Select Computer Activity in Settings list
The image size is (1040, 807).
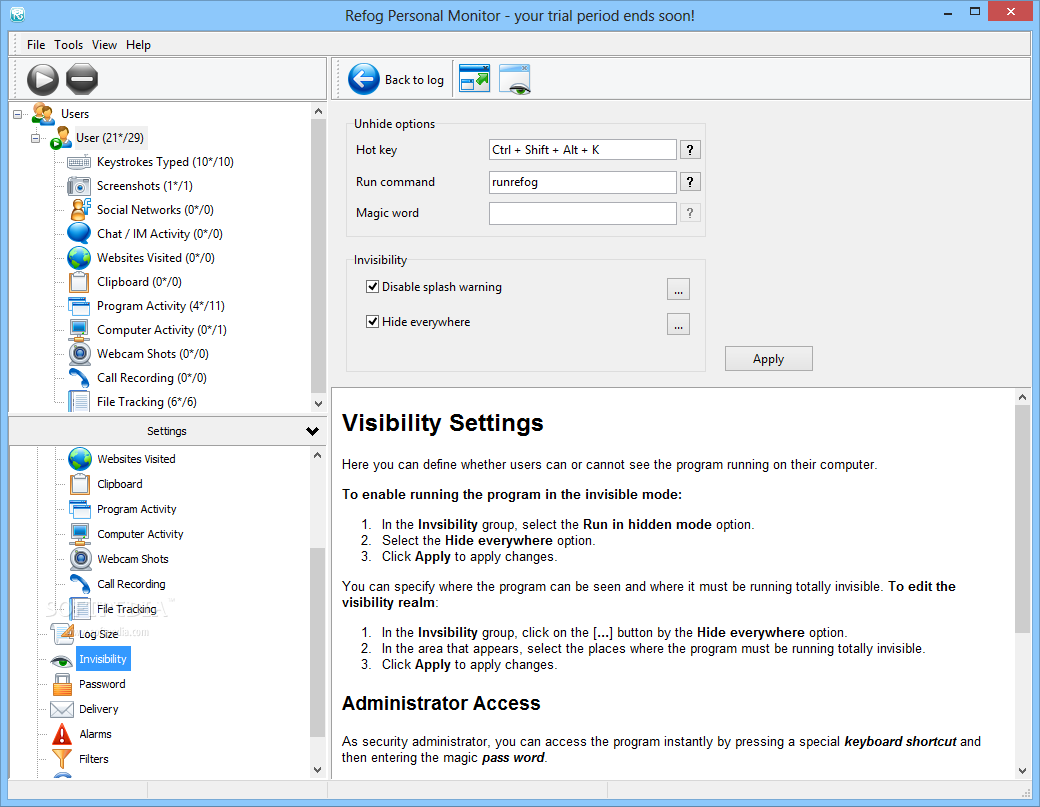pyautogui.click(x=140, y=534)
